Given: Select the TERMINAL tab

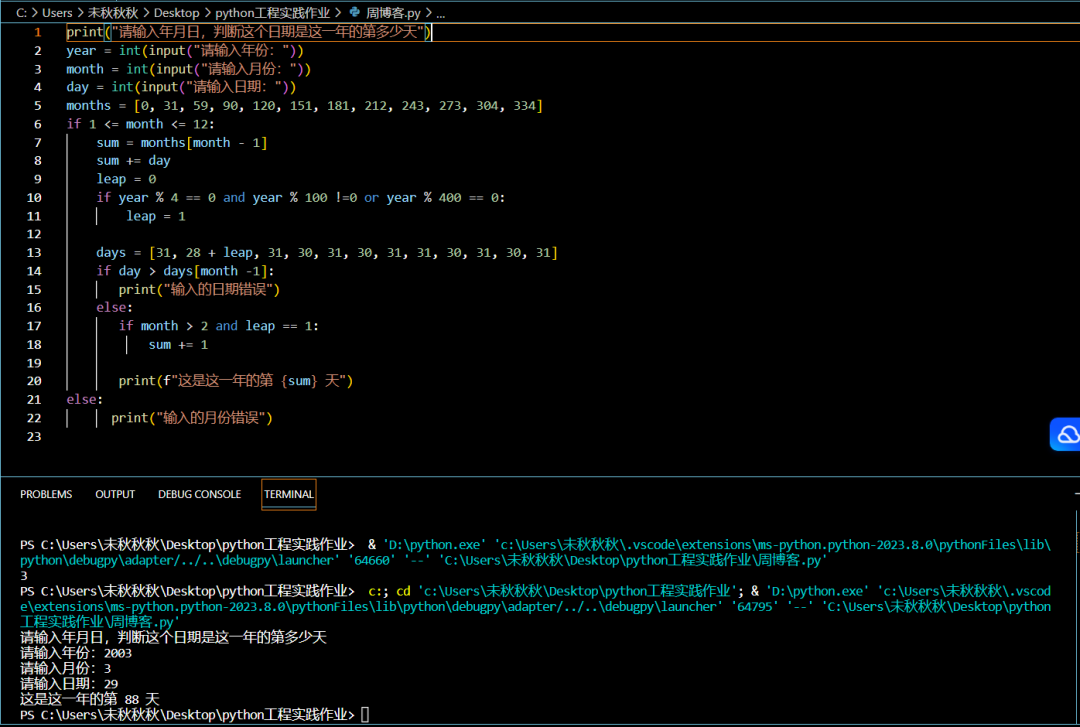Looking at the screenshot, I should pos(289,494).
